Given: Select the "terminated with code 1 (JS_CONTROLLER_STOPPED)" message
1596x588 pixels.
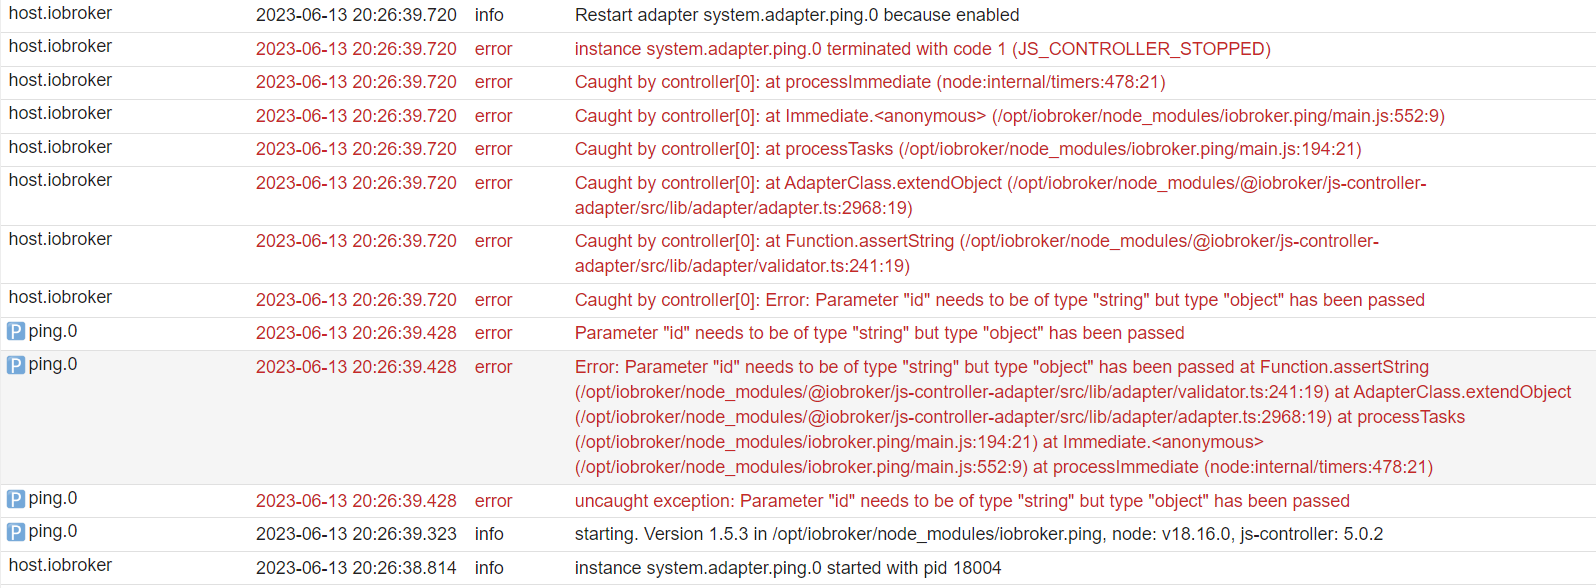Looking at the screenshot, I should point(923,49).
